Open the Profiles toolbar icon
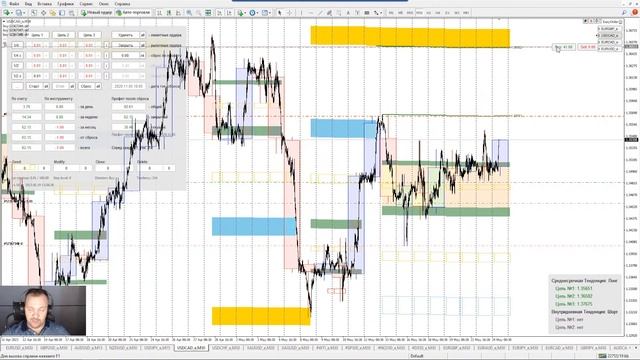 pos(19,13)
